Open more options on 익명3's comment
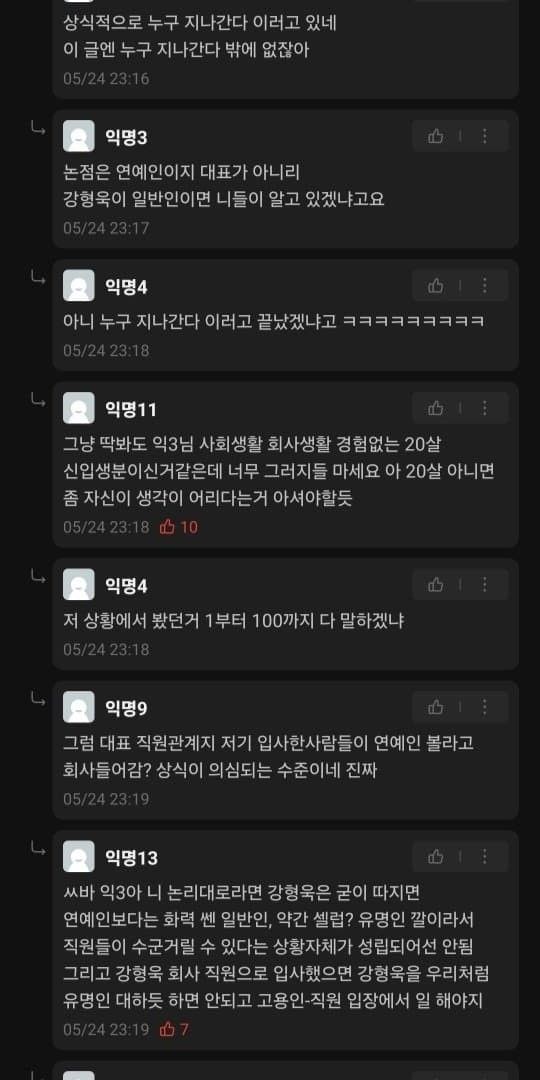This screenshot has width=540, height=1080. pyautogui.click(x=484, y=136)
